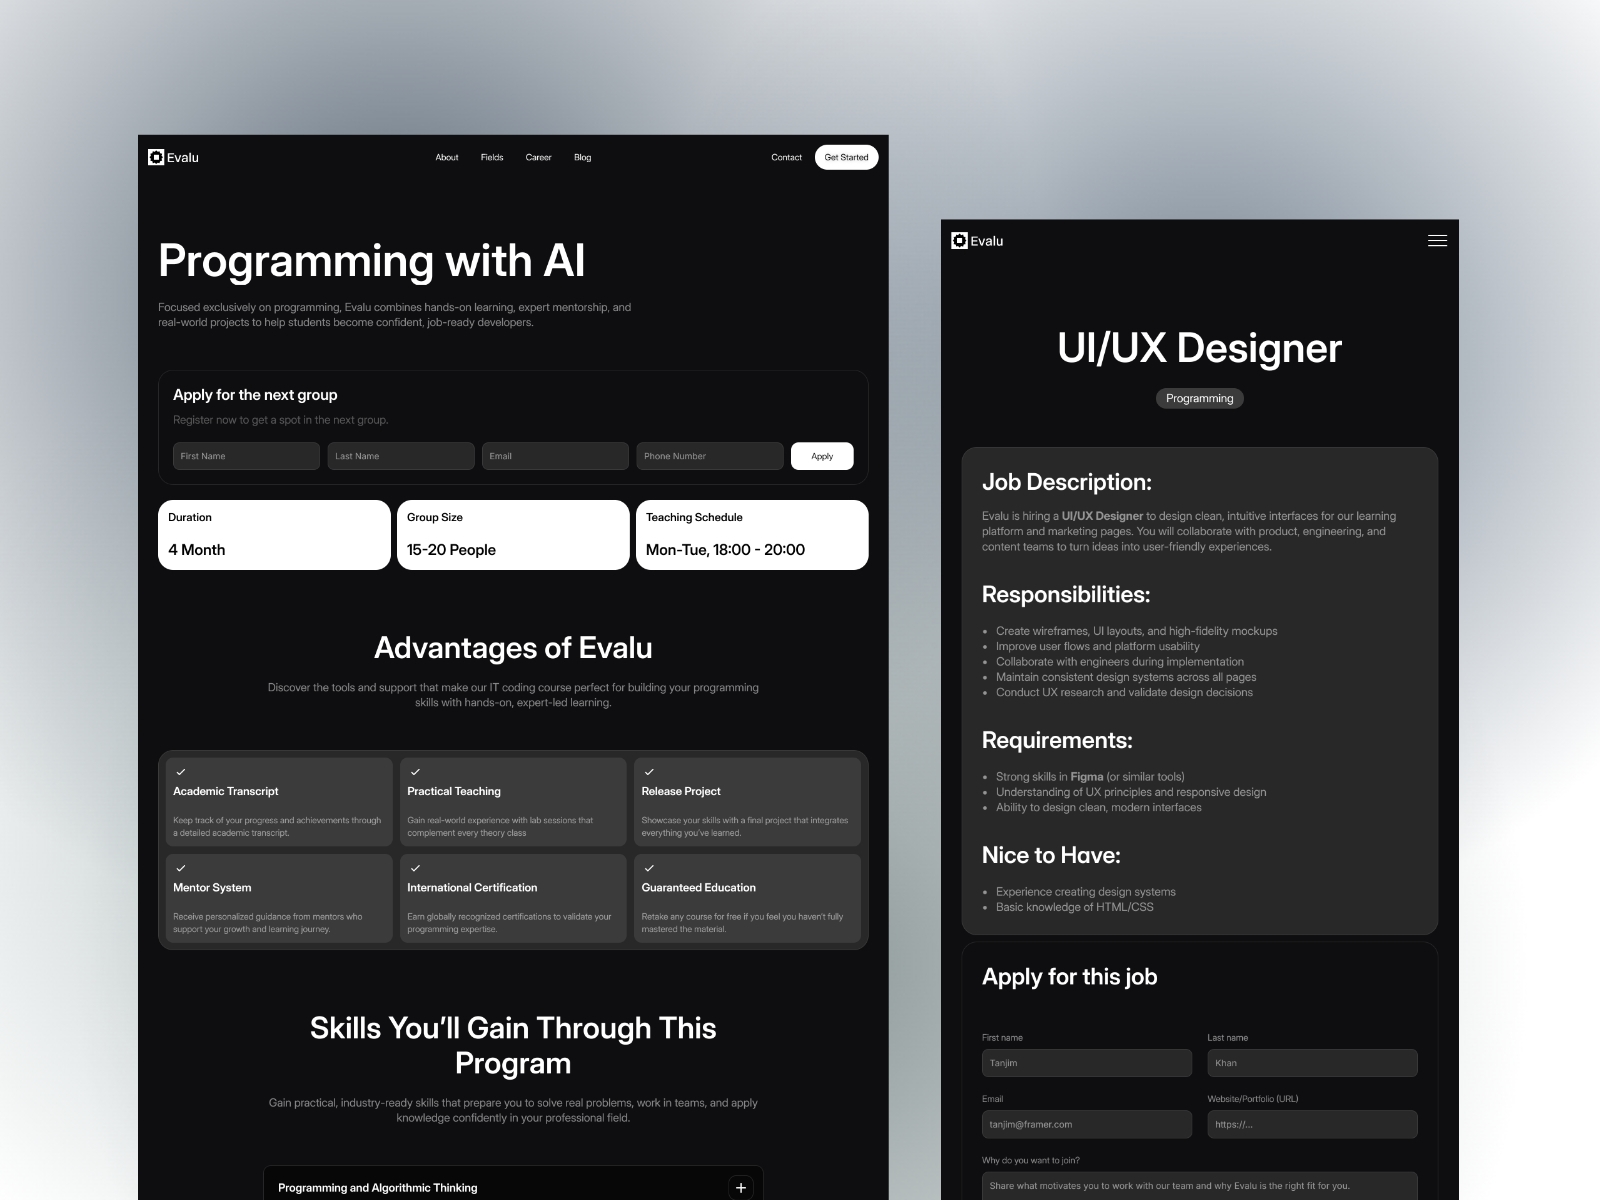This screenshot has height=1200, width=1600.
Task: Open the Contact link in the navbar
Action: (787, 157)
